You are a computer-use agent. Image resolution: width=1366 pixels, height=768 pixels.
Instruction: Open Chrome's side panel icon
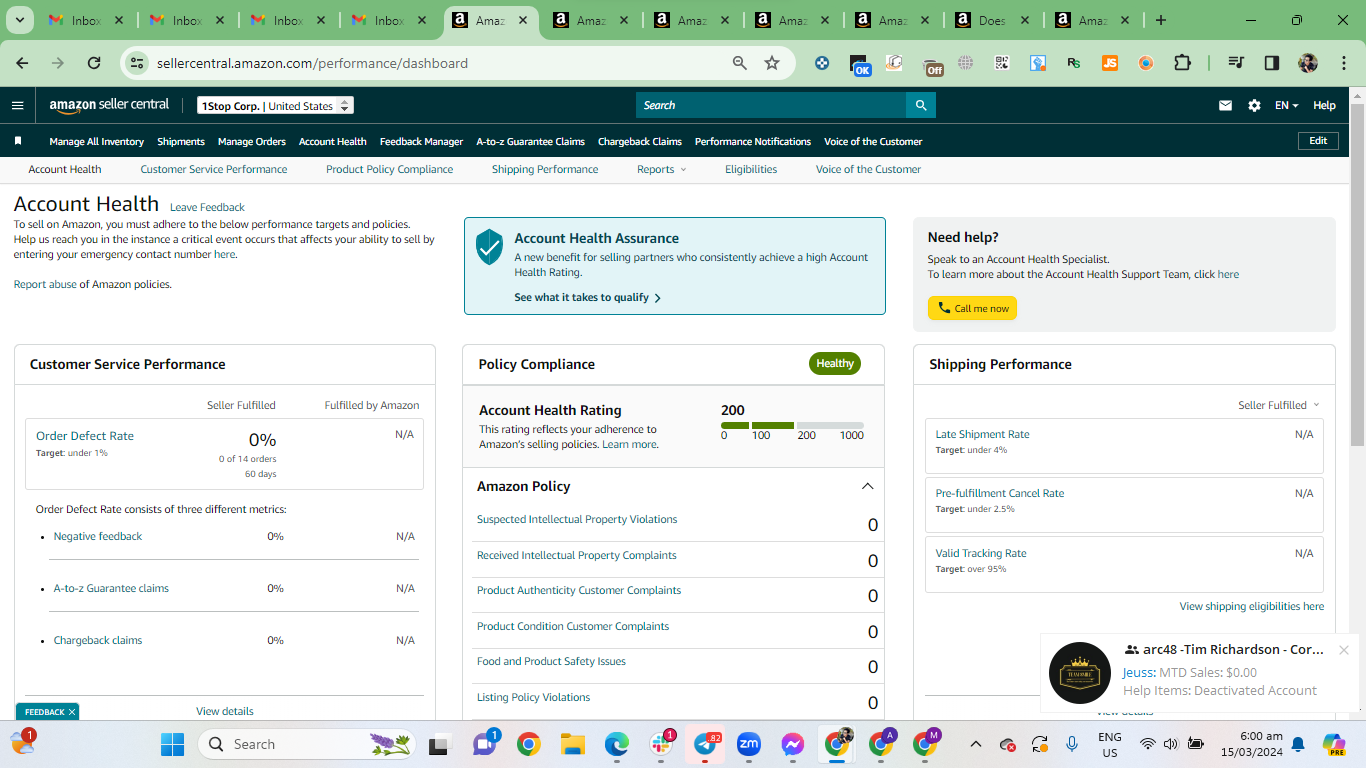(x=1272, y=63)
